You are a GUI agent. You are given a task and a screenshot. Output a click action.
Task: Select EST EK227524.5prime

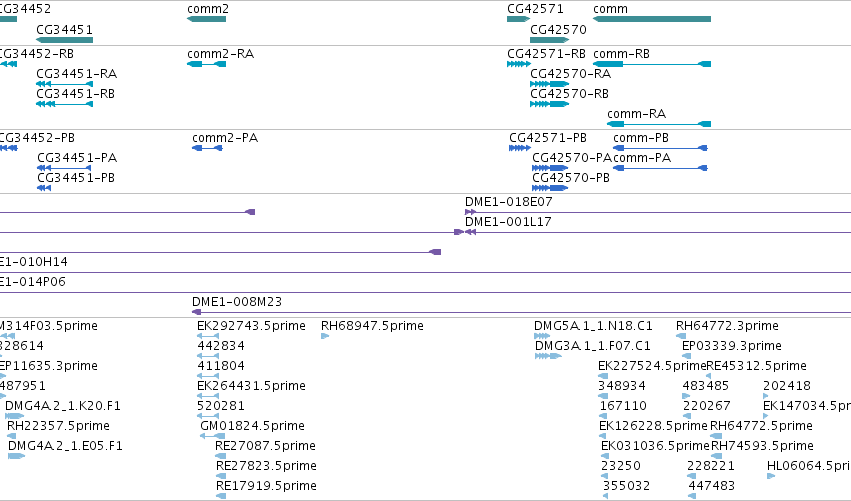603,377
